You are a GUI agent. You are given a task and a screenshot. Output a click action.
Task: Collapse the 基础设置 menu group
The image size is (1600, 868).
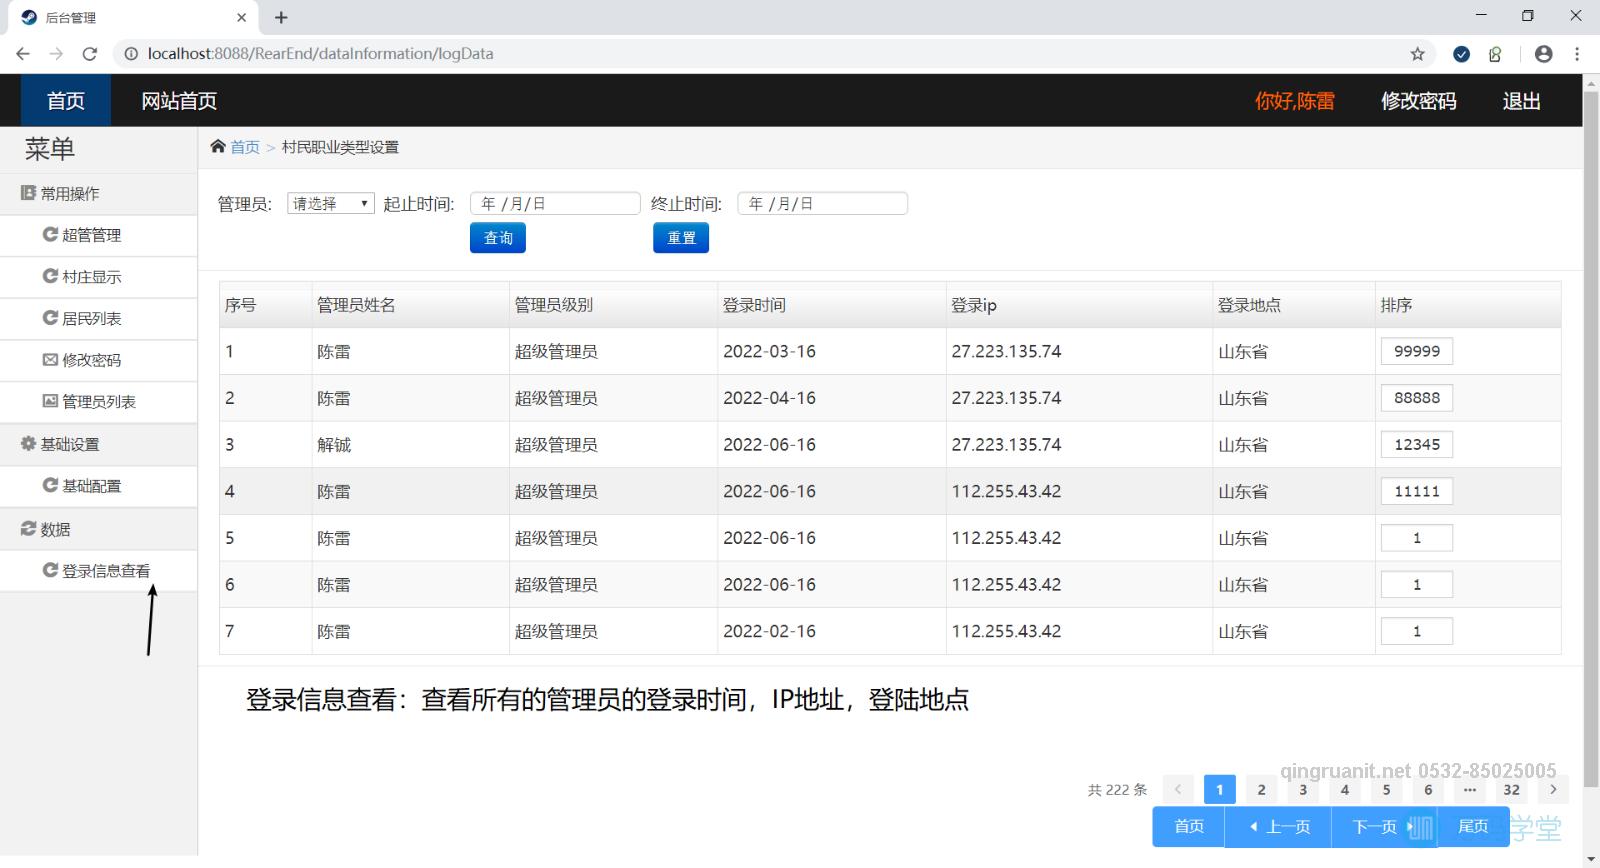[98, 444]
